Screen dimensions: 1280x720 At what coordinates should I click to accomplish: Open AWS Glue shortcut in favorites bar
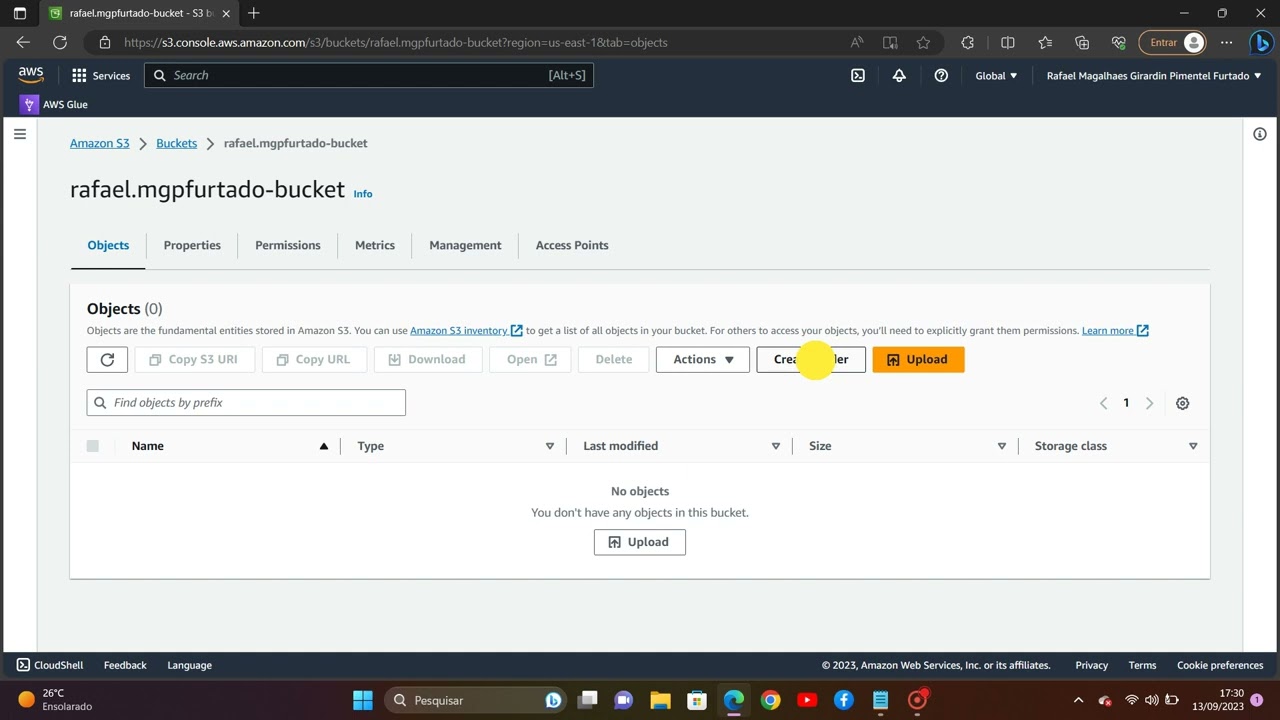coord(54,104)
